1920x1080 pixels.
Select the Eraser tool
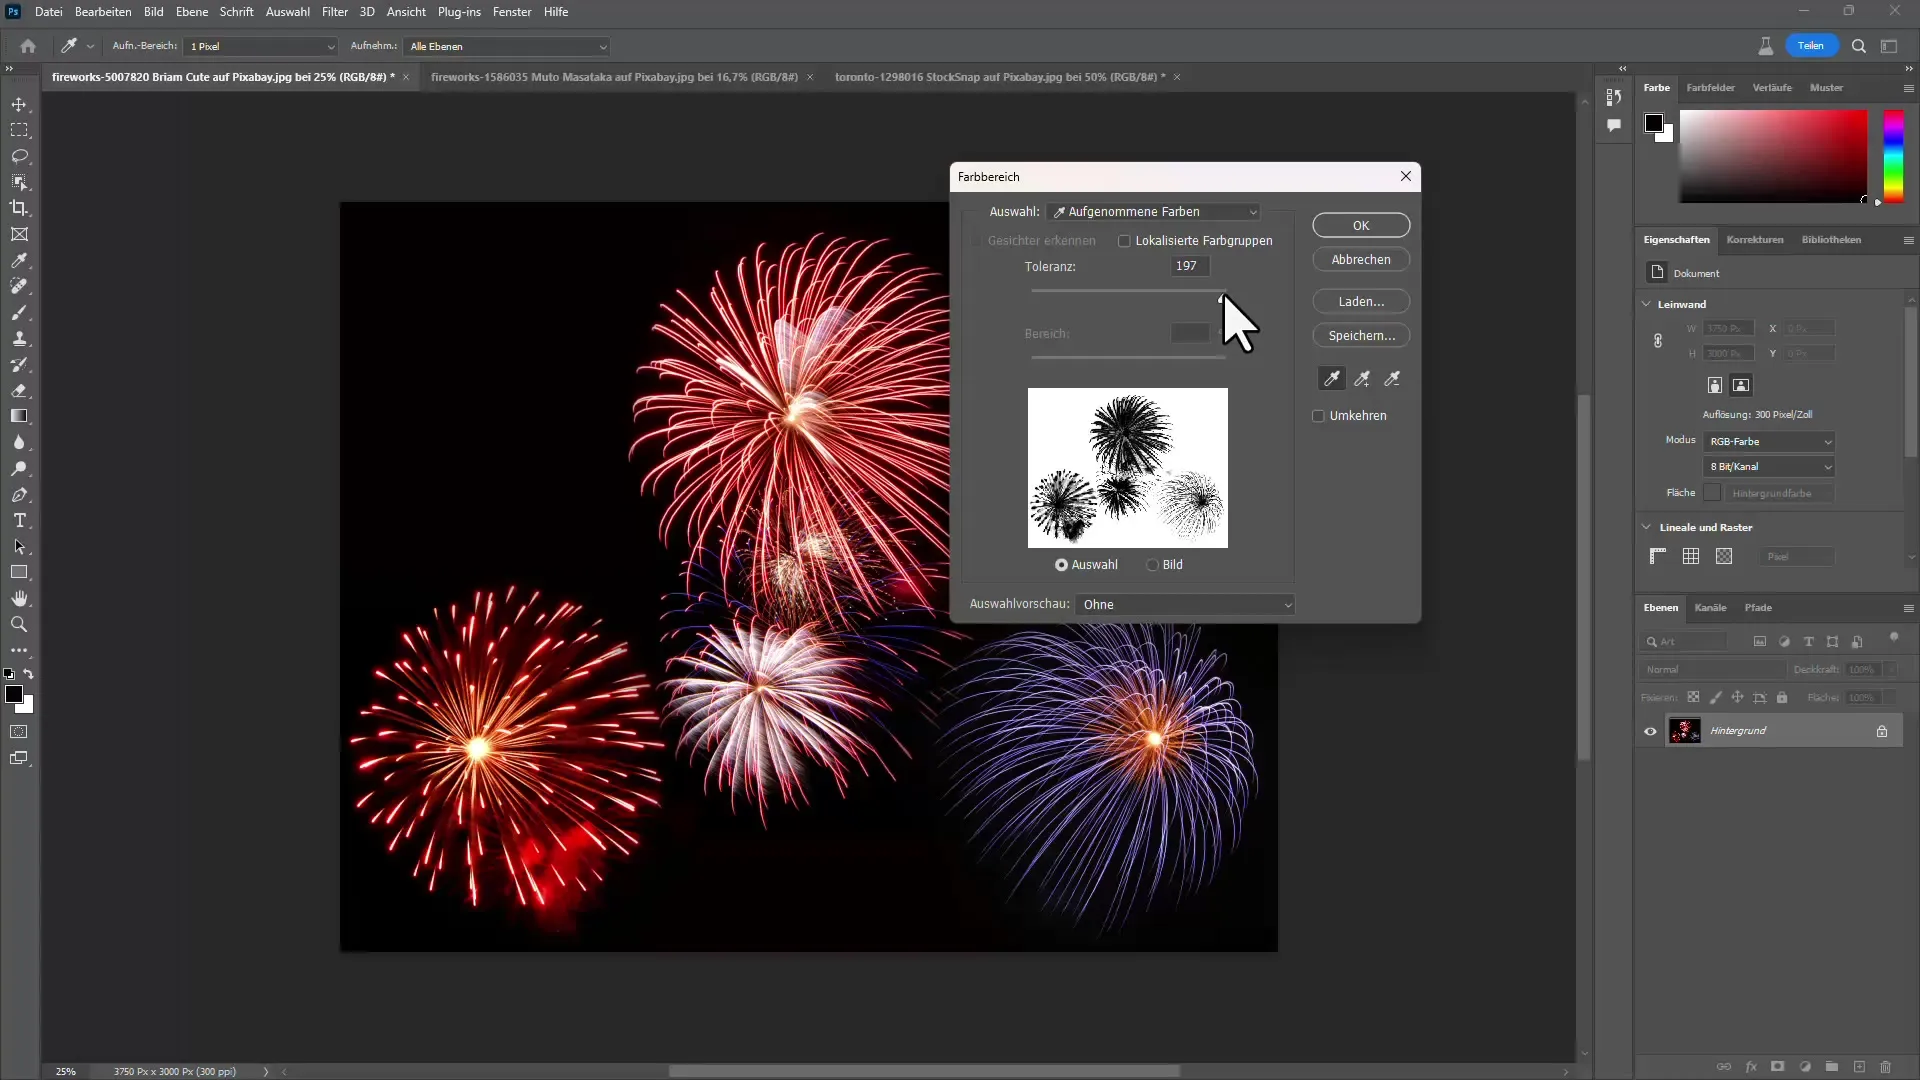(19, 390)
